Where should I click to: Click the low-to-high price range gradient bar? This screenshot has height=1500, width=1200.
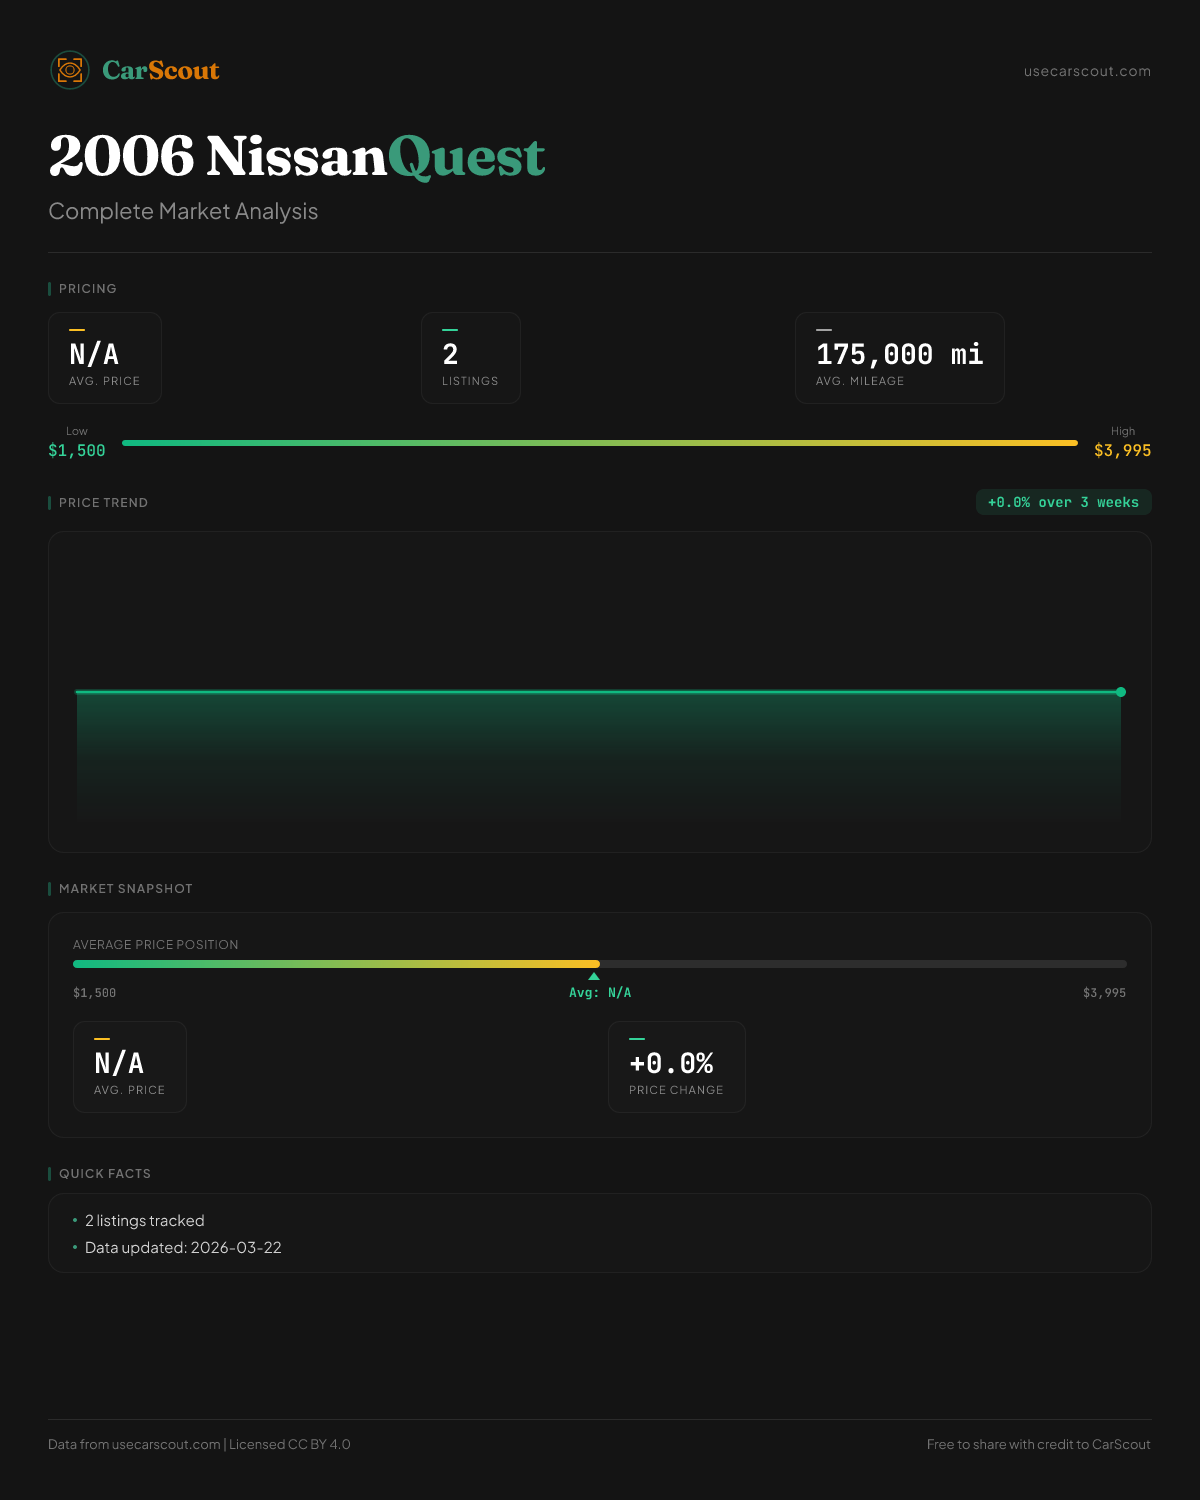click(600, 443)
